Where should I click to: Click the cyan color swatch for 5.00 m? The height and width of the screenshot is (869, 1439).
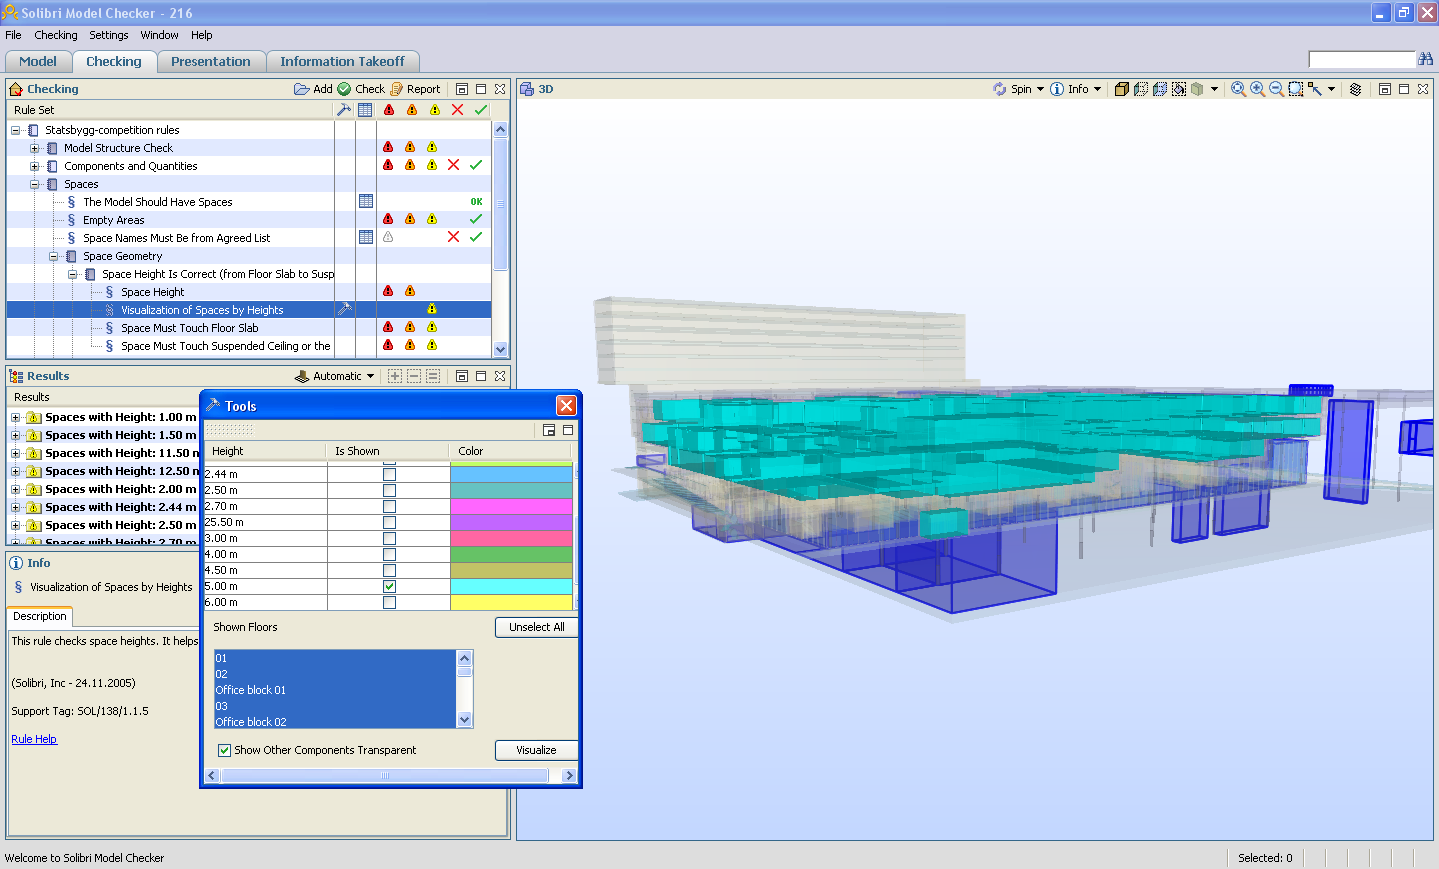pyautogui.click(x=511, y=586)
